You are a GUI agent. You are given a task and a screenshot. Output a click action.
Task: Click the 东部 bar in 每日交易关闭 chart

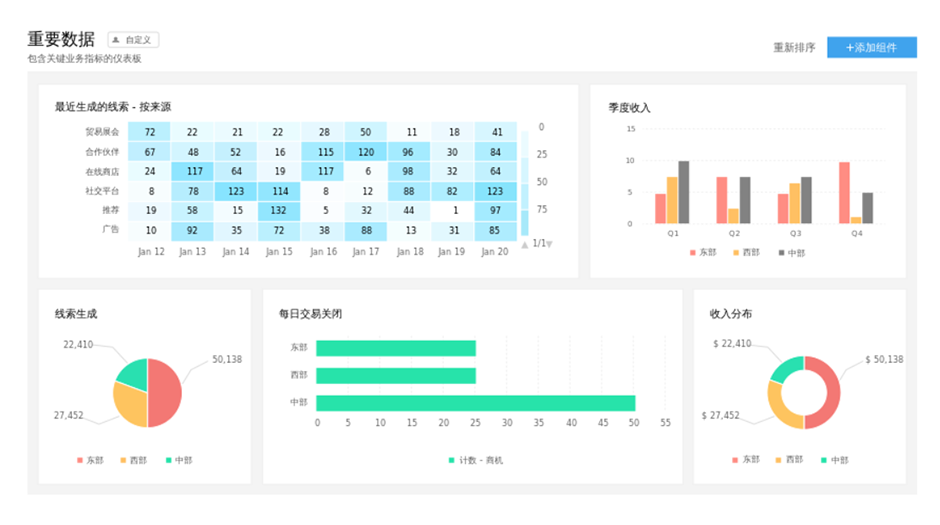[396, 348]
